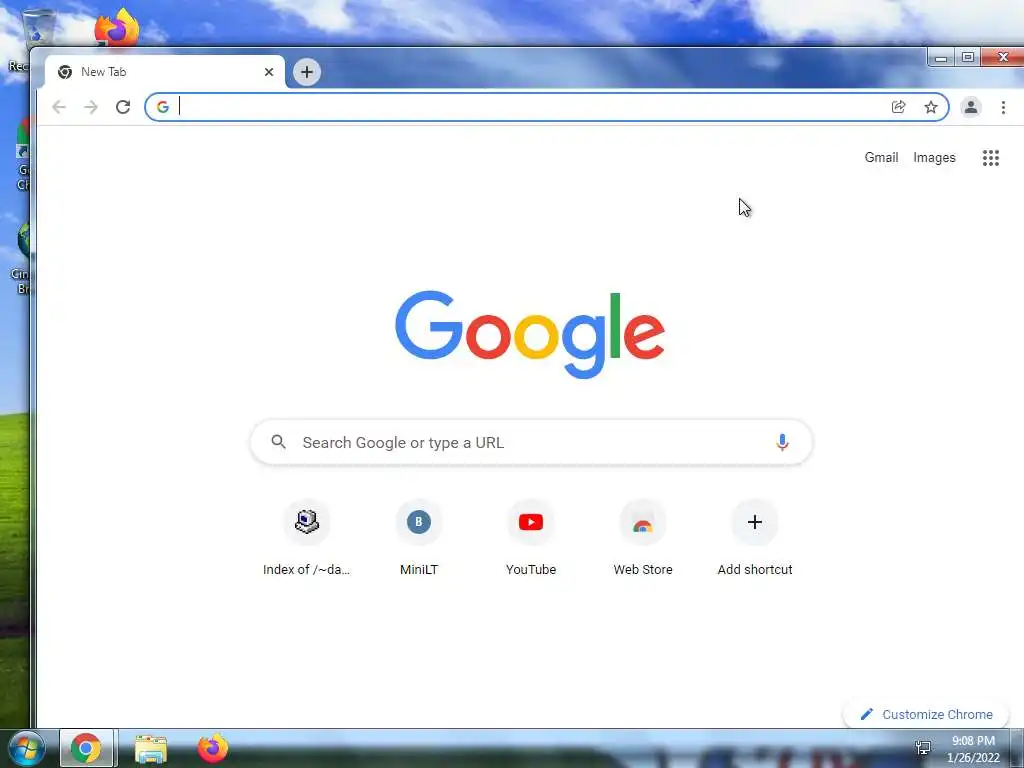Click the magnifier icon in search box
Viewport: 1024px width, 768px height.
(278, 442)
